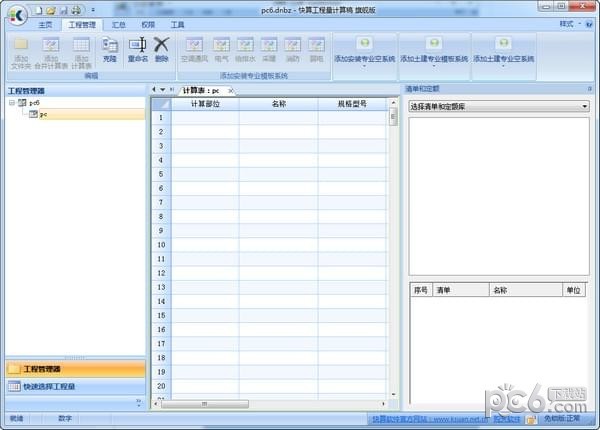
Task: Open the 快算软件官方网站 link
Action: [430, 419]
